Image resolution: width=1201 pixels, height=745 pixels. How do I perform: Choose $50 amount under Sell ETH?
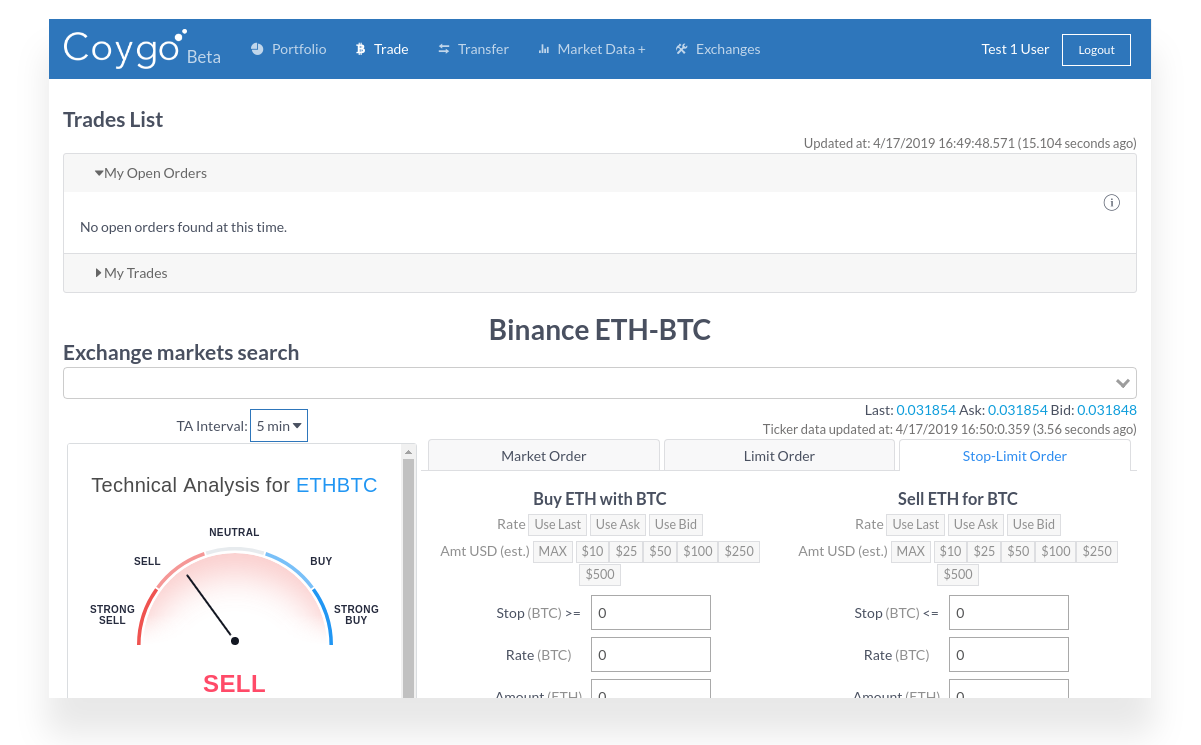click(x=1018, y=551)
